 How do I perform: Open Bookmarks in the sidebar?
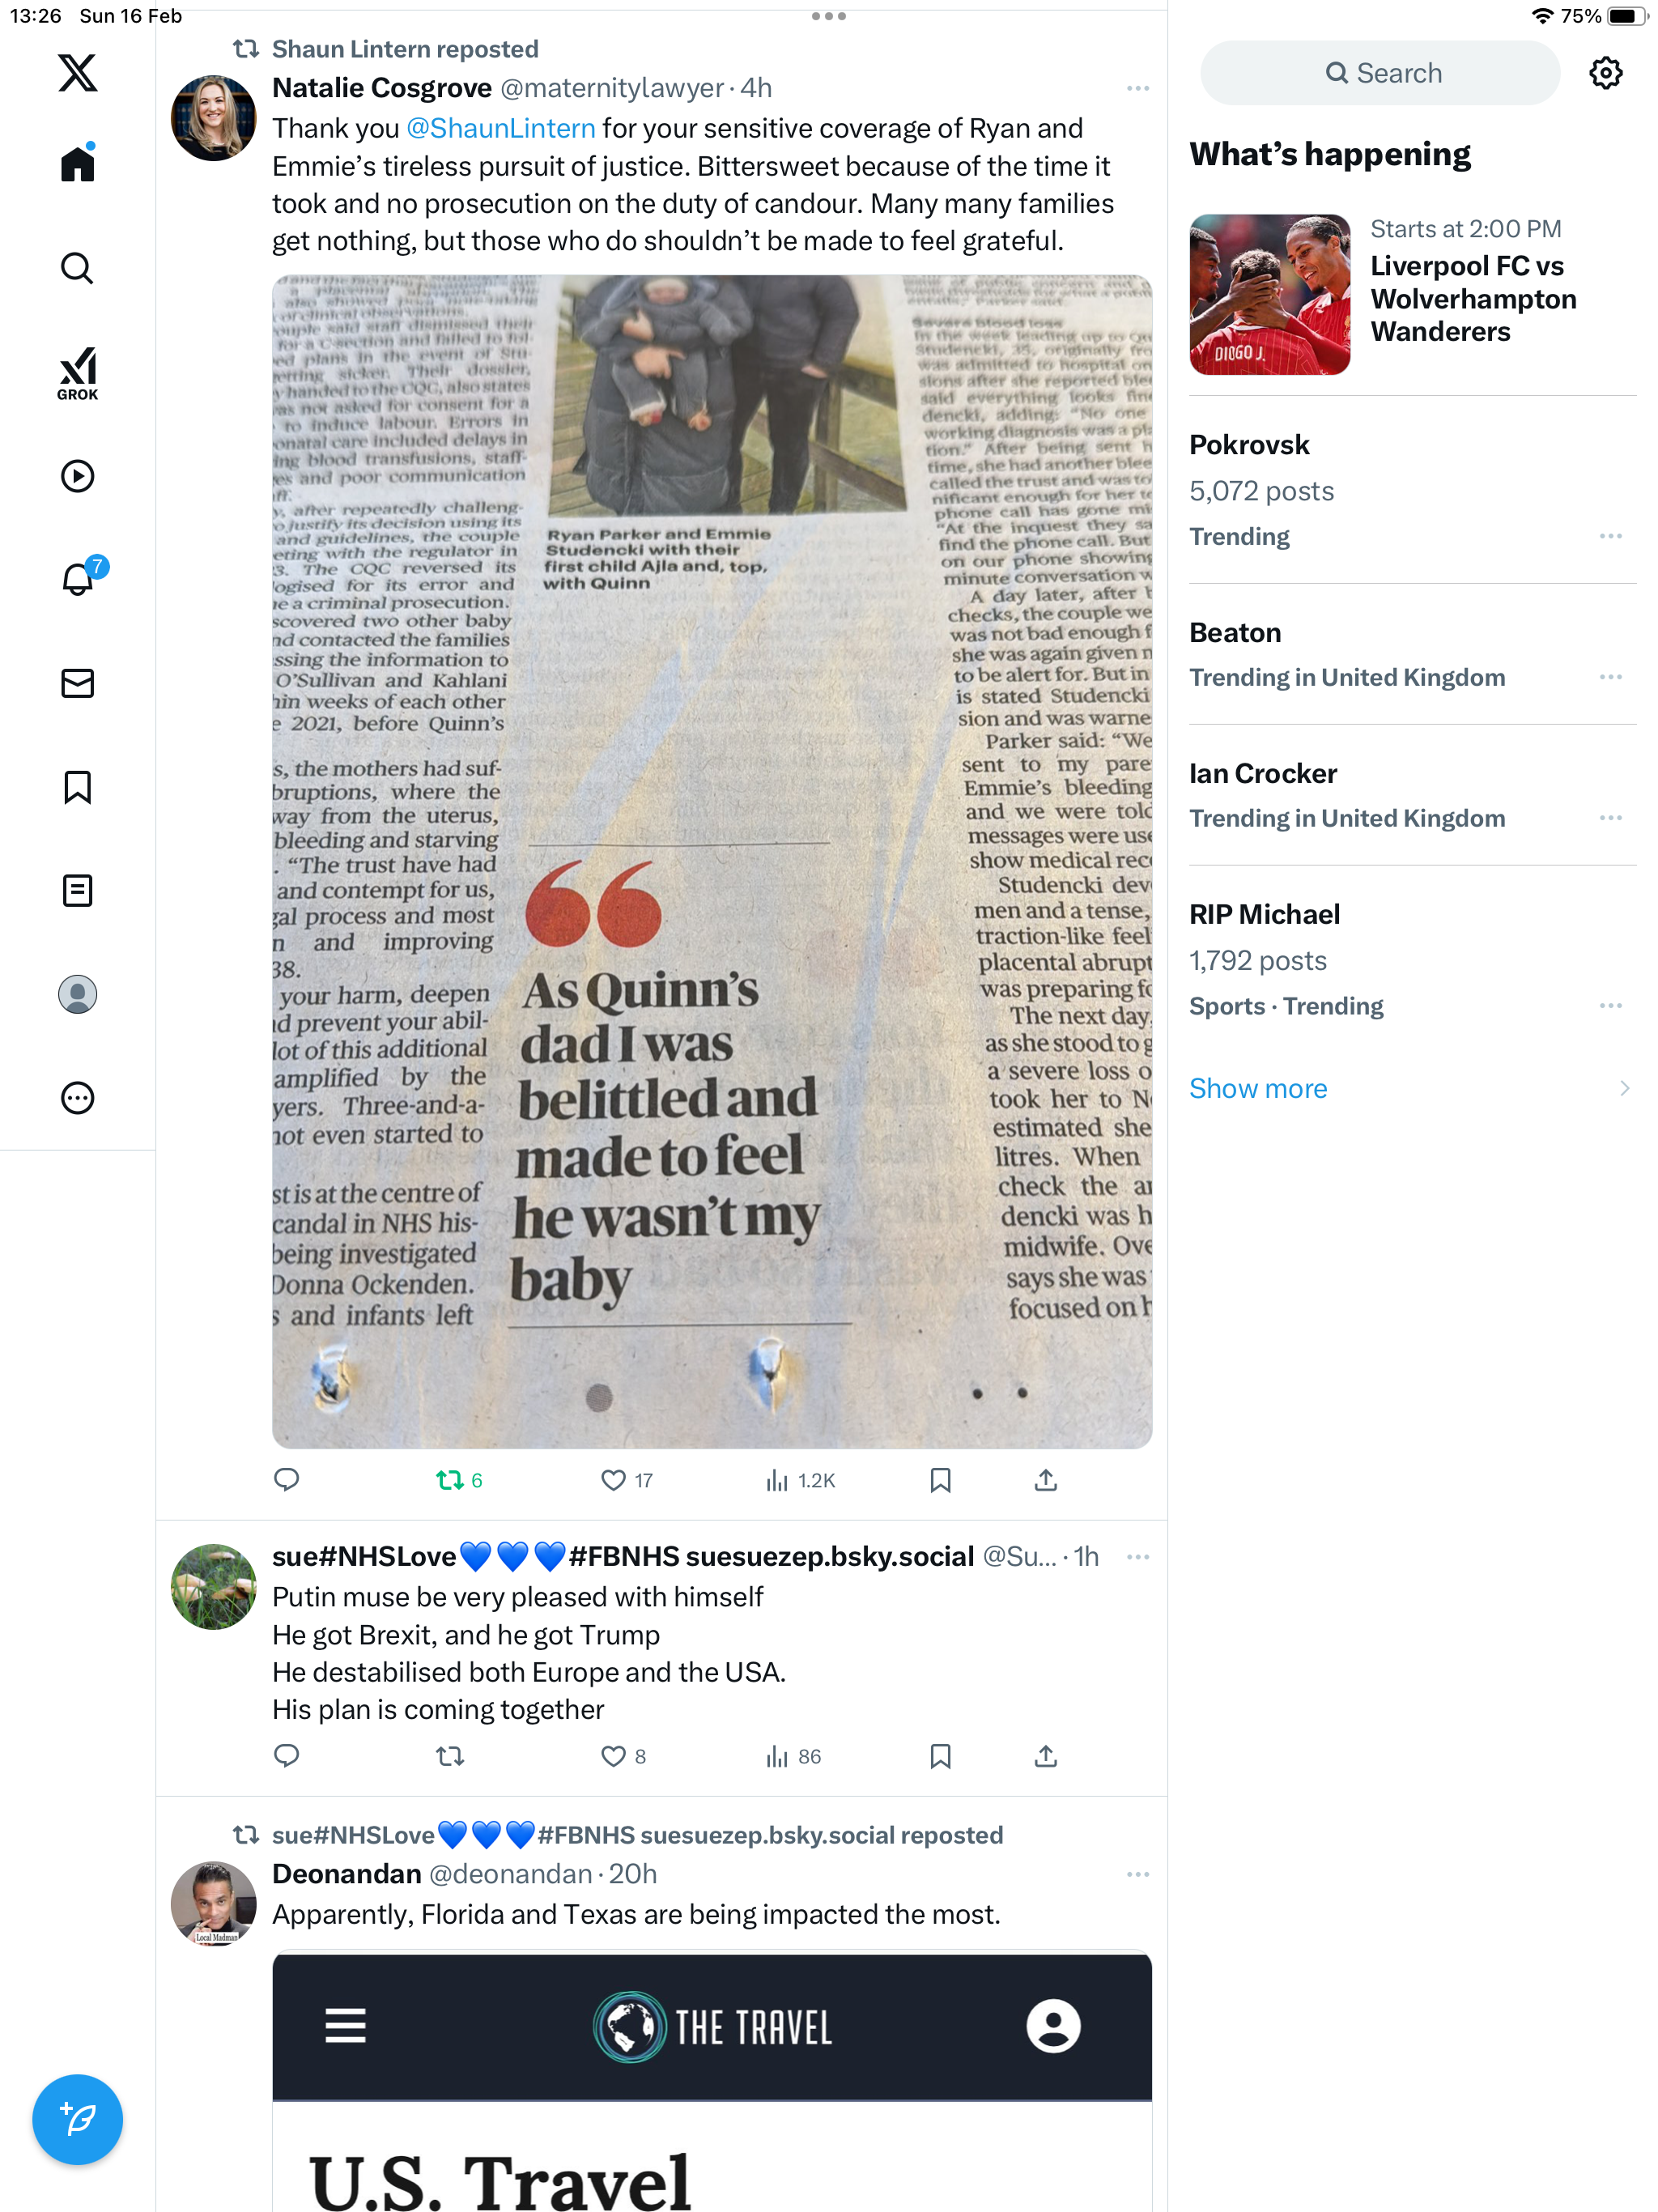pos(77,787)
